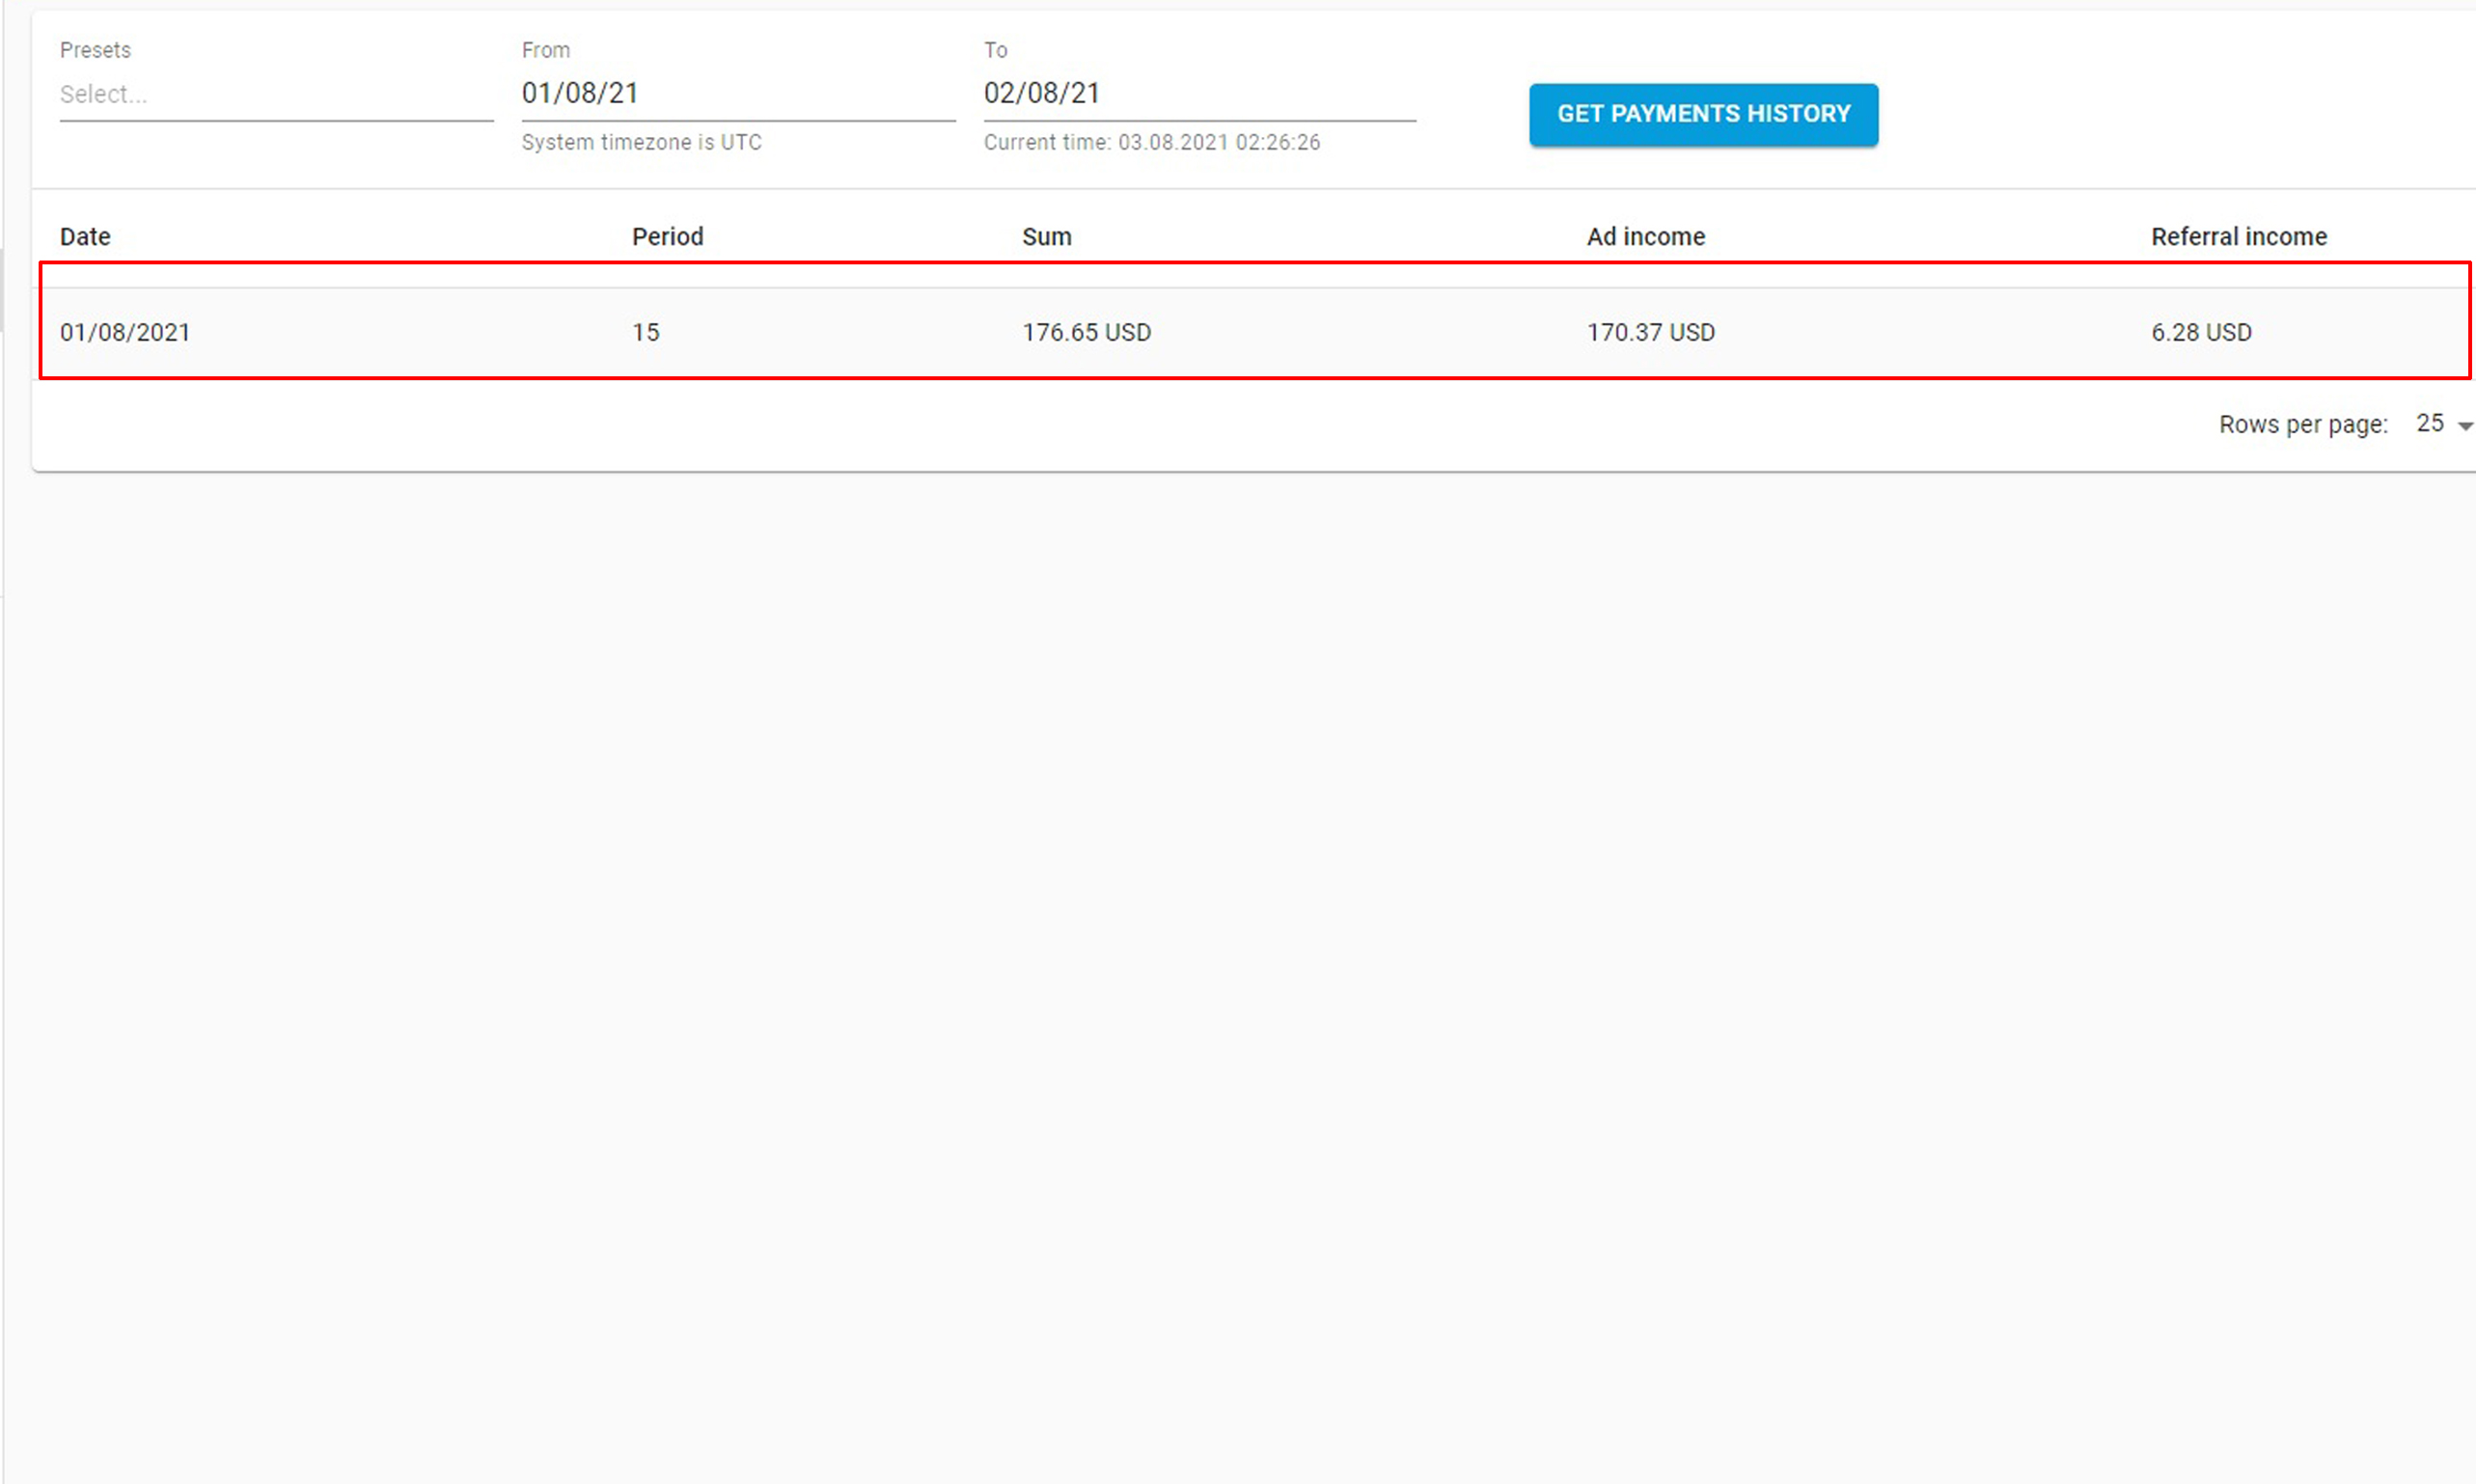
Task: Select the 01/08/2021 date cell
Action: coord(125,332)
